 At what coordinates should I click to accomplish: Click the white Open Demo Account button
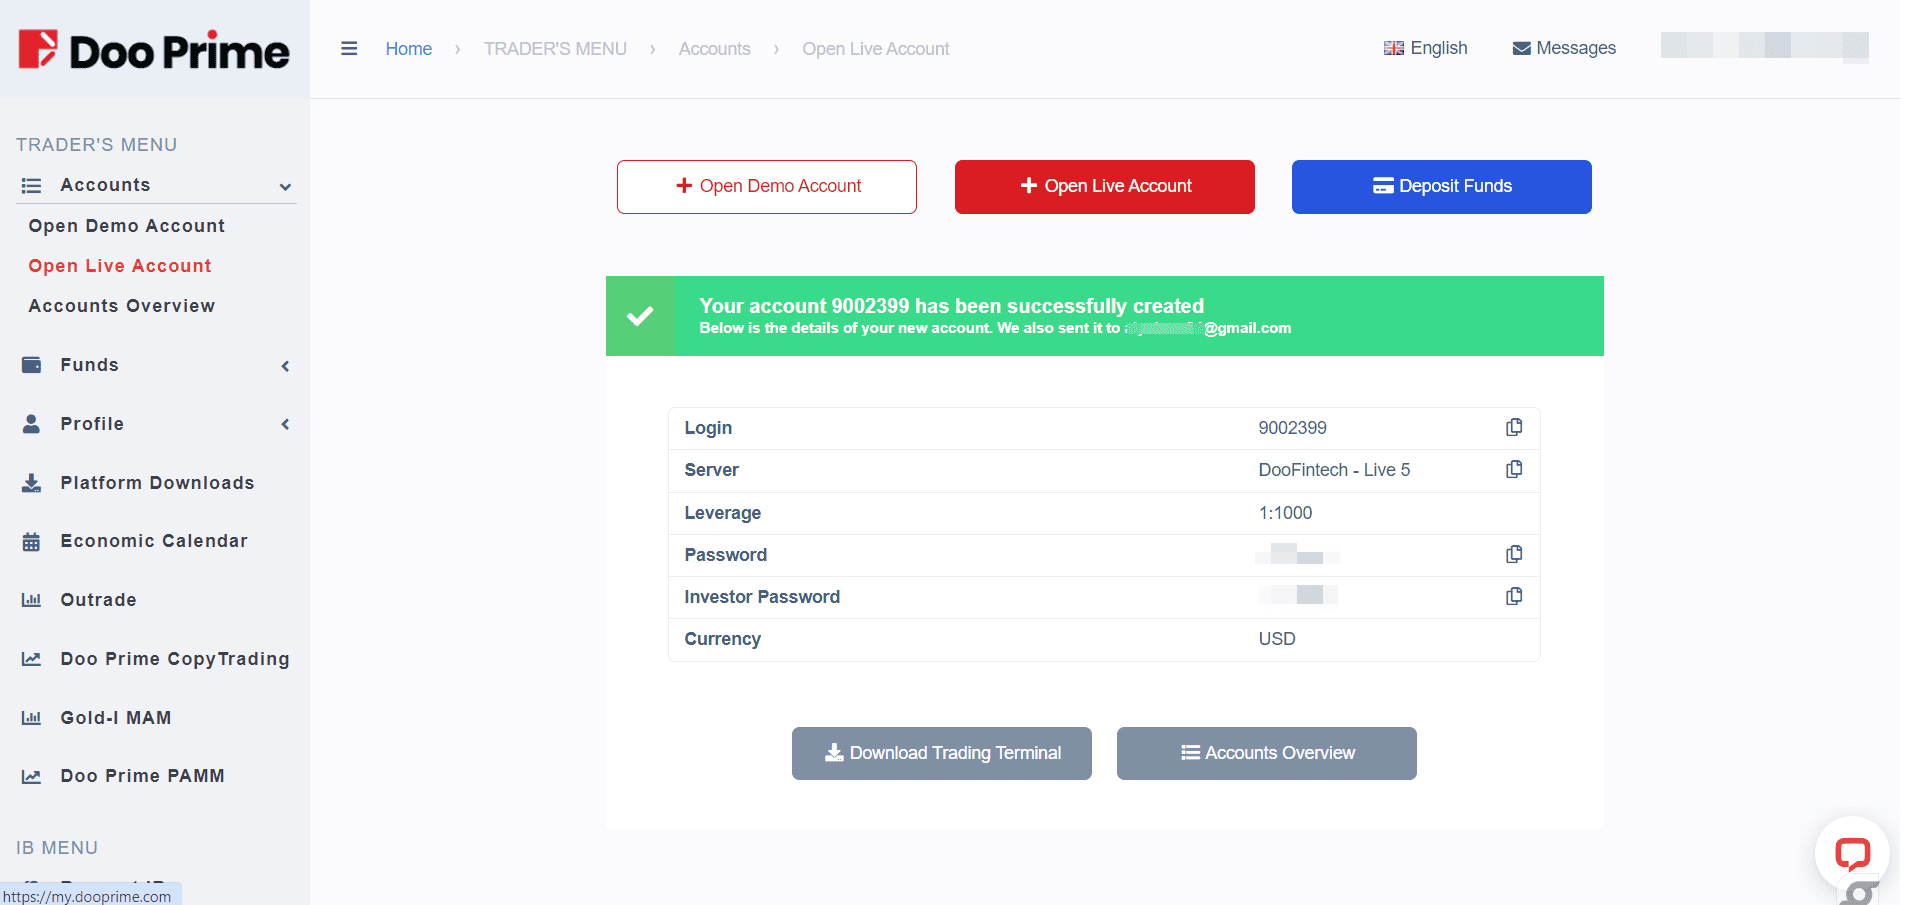coord(767,187)
